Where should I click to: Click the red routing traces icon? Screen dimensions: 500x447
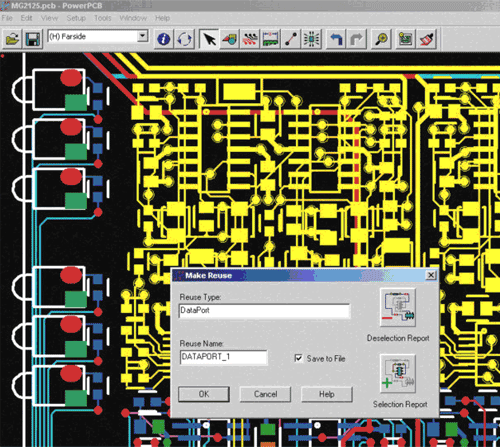pos(250,39)
